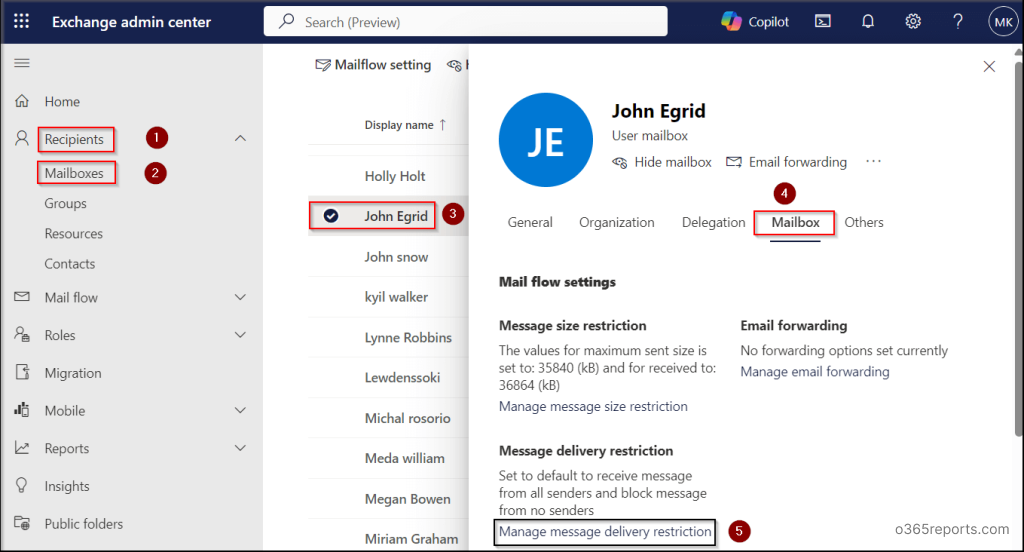Click the Migration icon in sidebar
The image size is (1024, 552).
(x=22, y=372)
